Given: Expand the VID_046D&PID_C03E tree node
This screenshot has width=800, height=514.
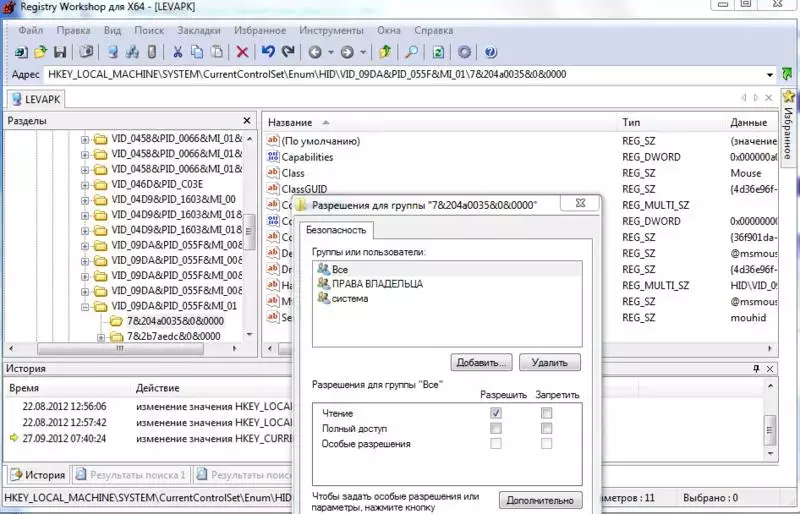Looking at the screenshot, I should click(x=85, y=185).
